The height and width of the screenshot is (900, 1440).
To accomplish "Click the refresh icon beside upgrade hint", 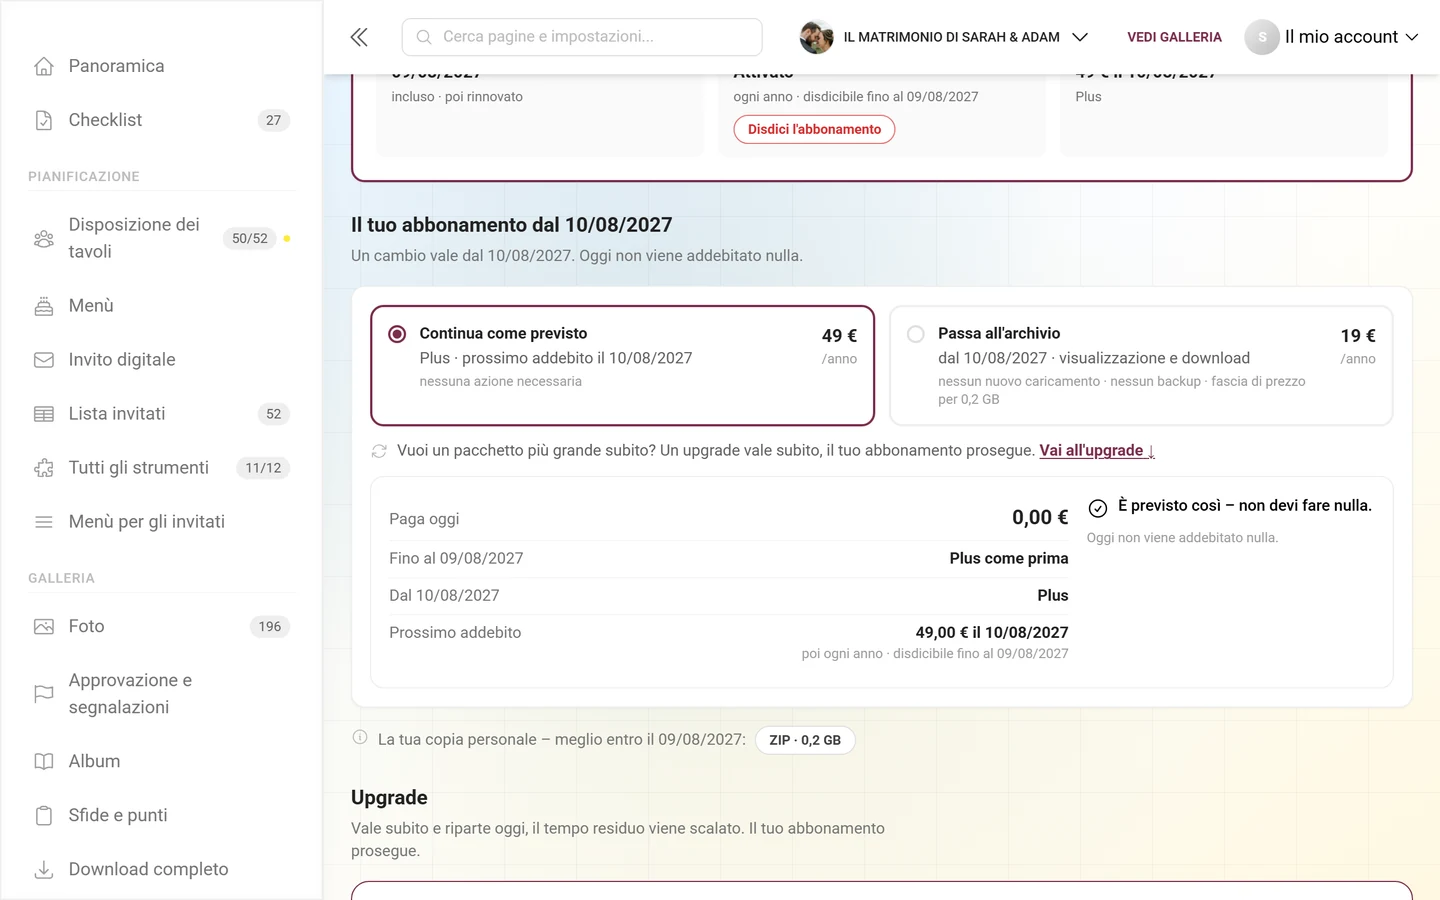I will (379, 451).
